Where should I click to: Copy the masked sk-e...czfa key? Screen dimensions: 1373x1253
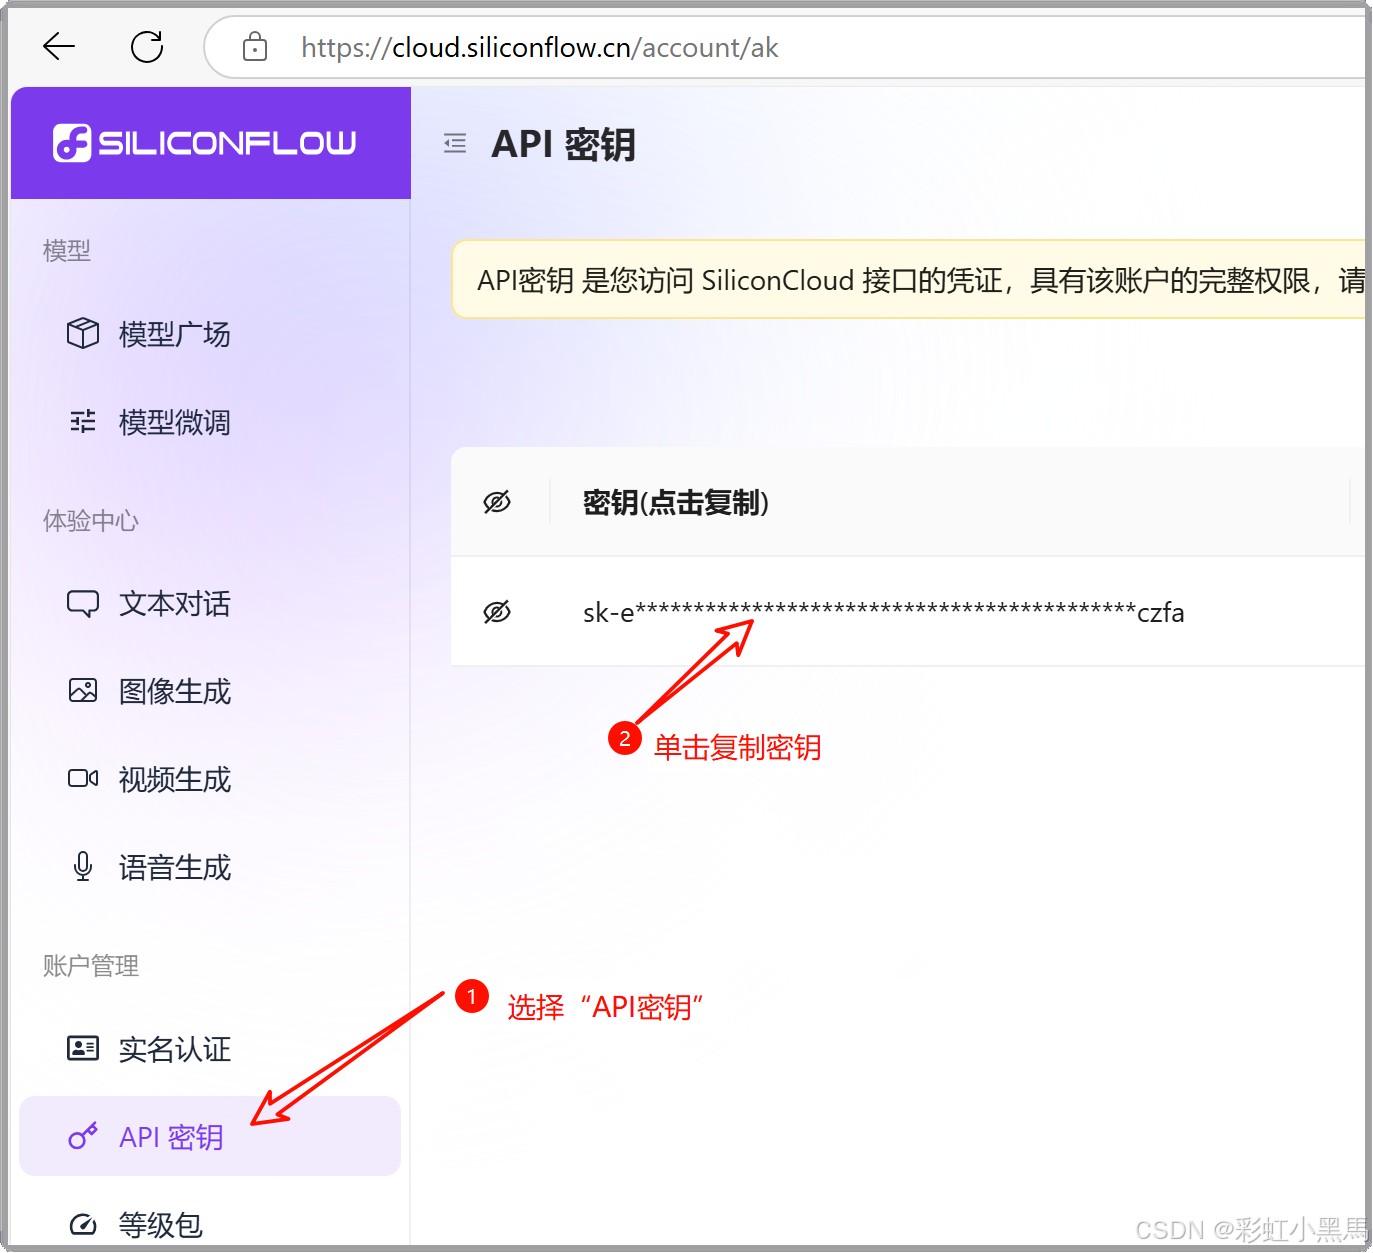pos(883,612)
